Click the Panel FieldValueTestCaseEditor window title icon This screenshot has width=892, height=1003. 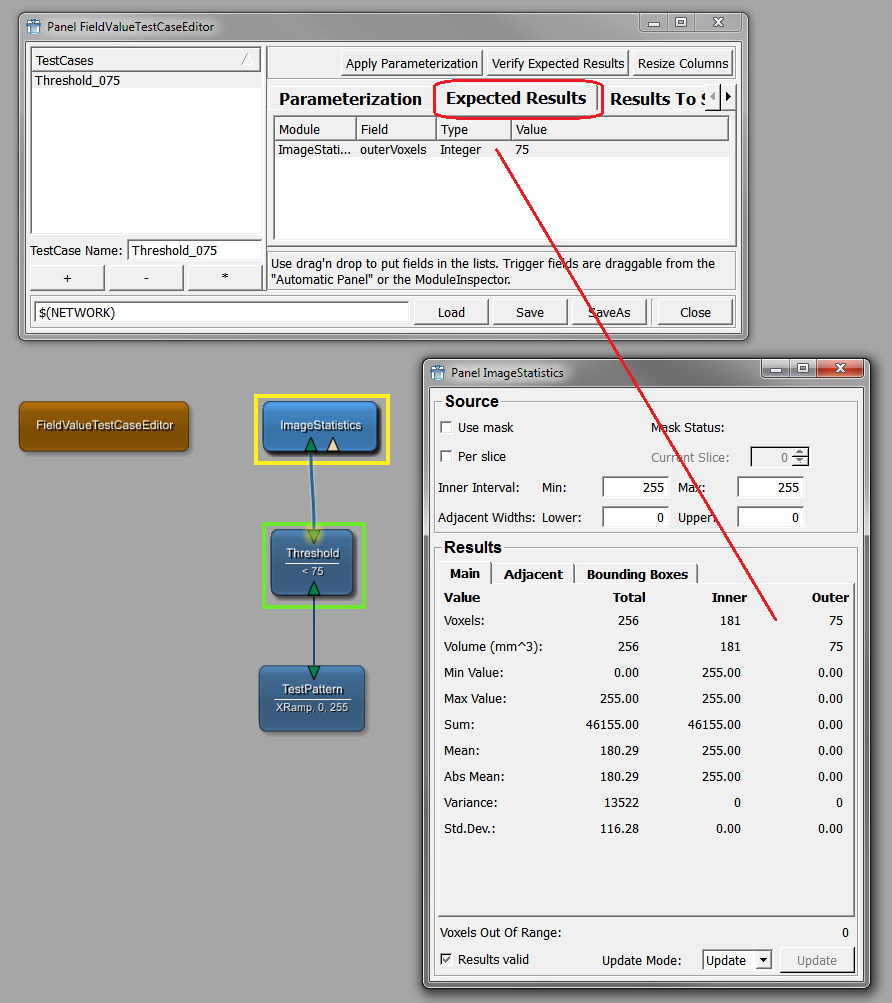[33, 27]
